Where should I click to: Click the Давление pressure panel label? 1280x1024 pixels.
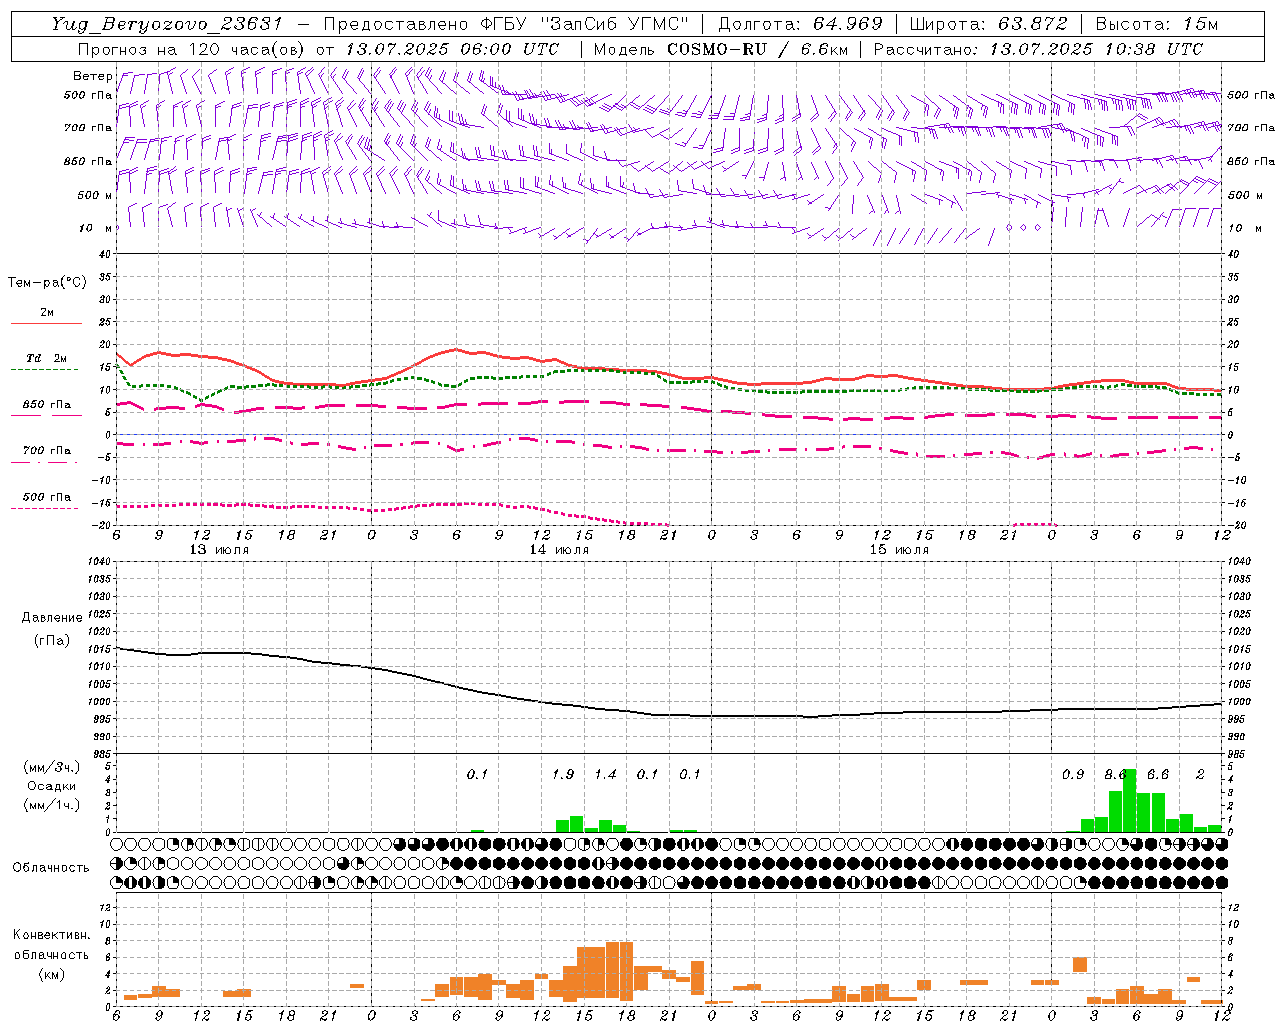[51, 618]
